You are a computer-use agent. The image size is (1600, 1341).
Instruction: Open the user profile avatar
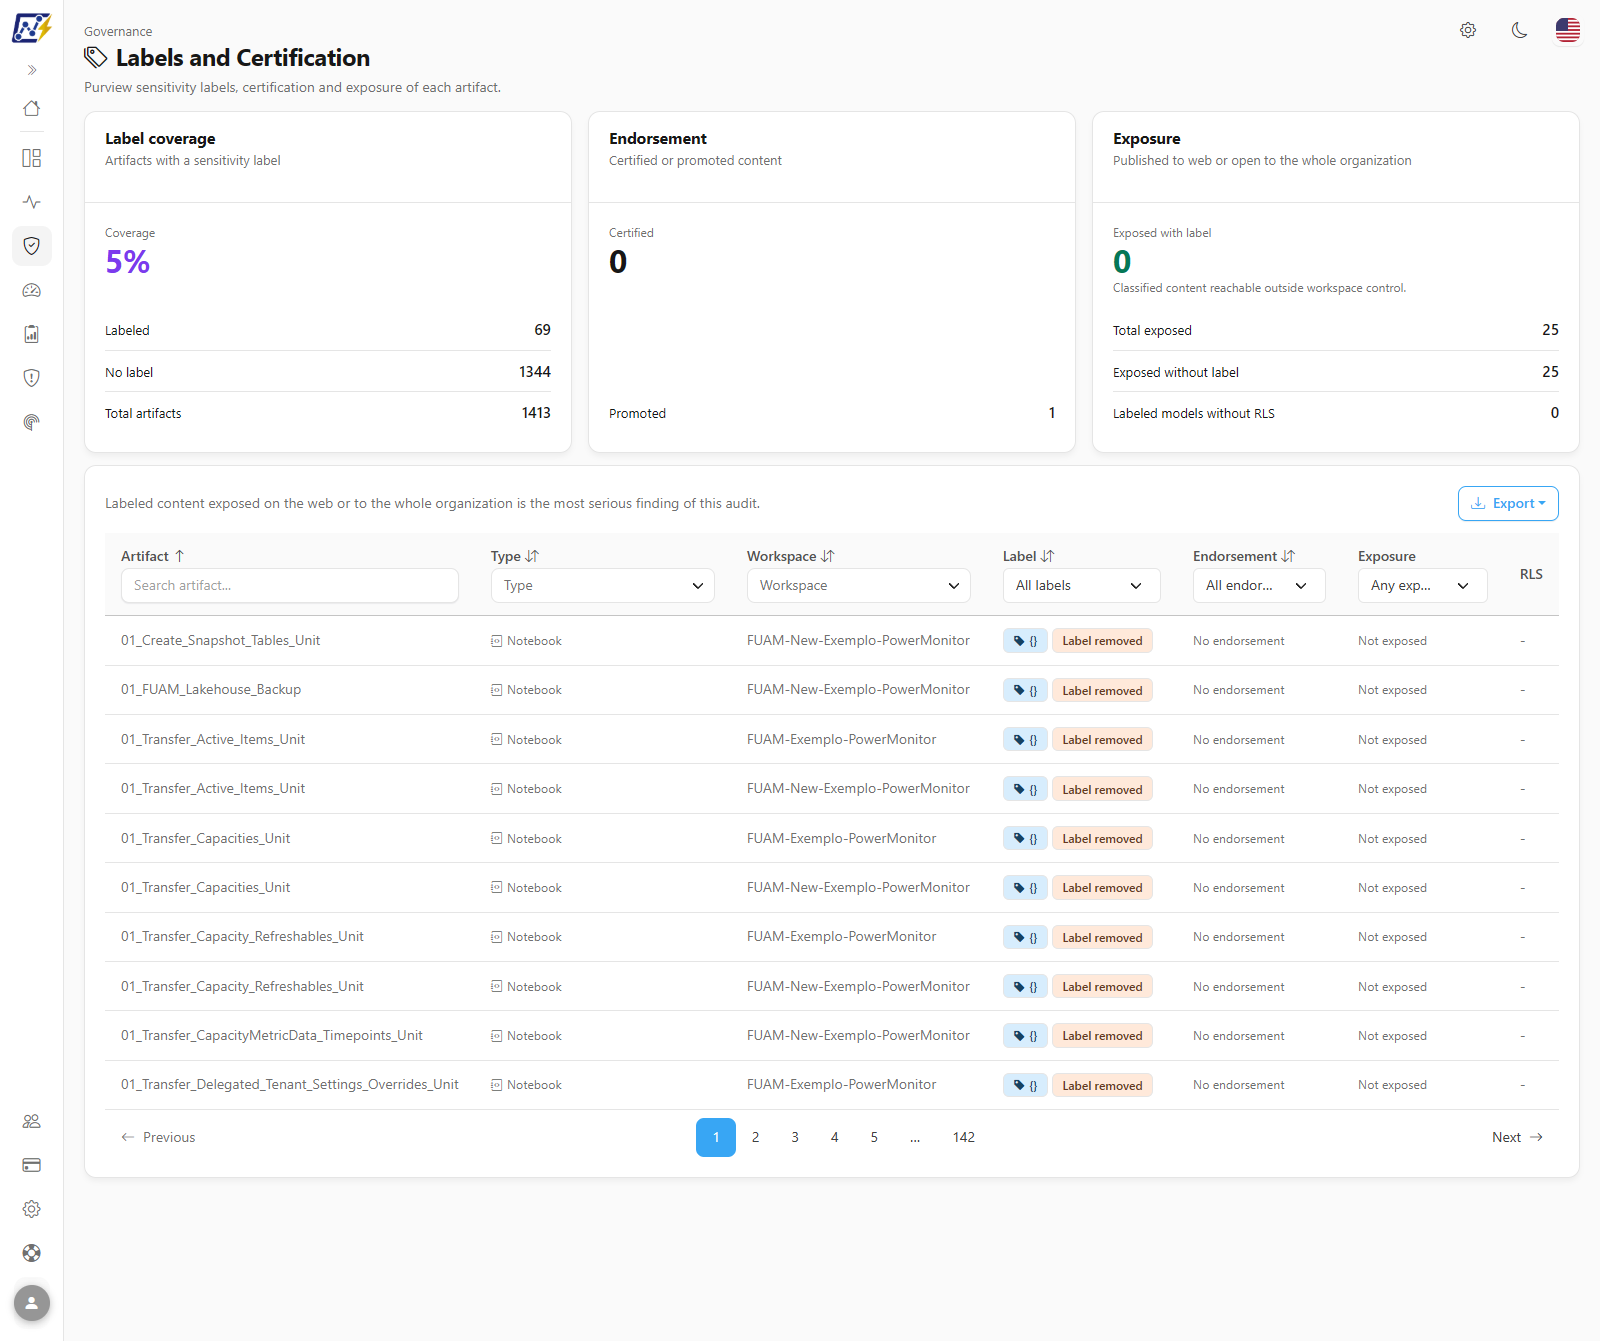tap(32, 1303)
